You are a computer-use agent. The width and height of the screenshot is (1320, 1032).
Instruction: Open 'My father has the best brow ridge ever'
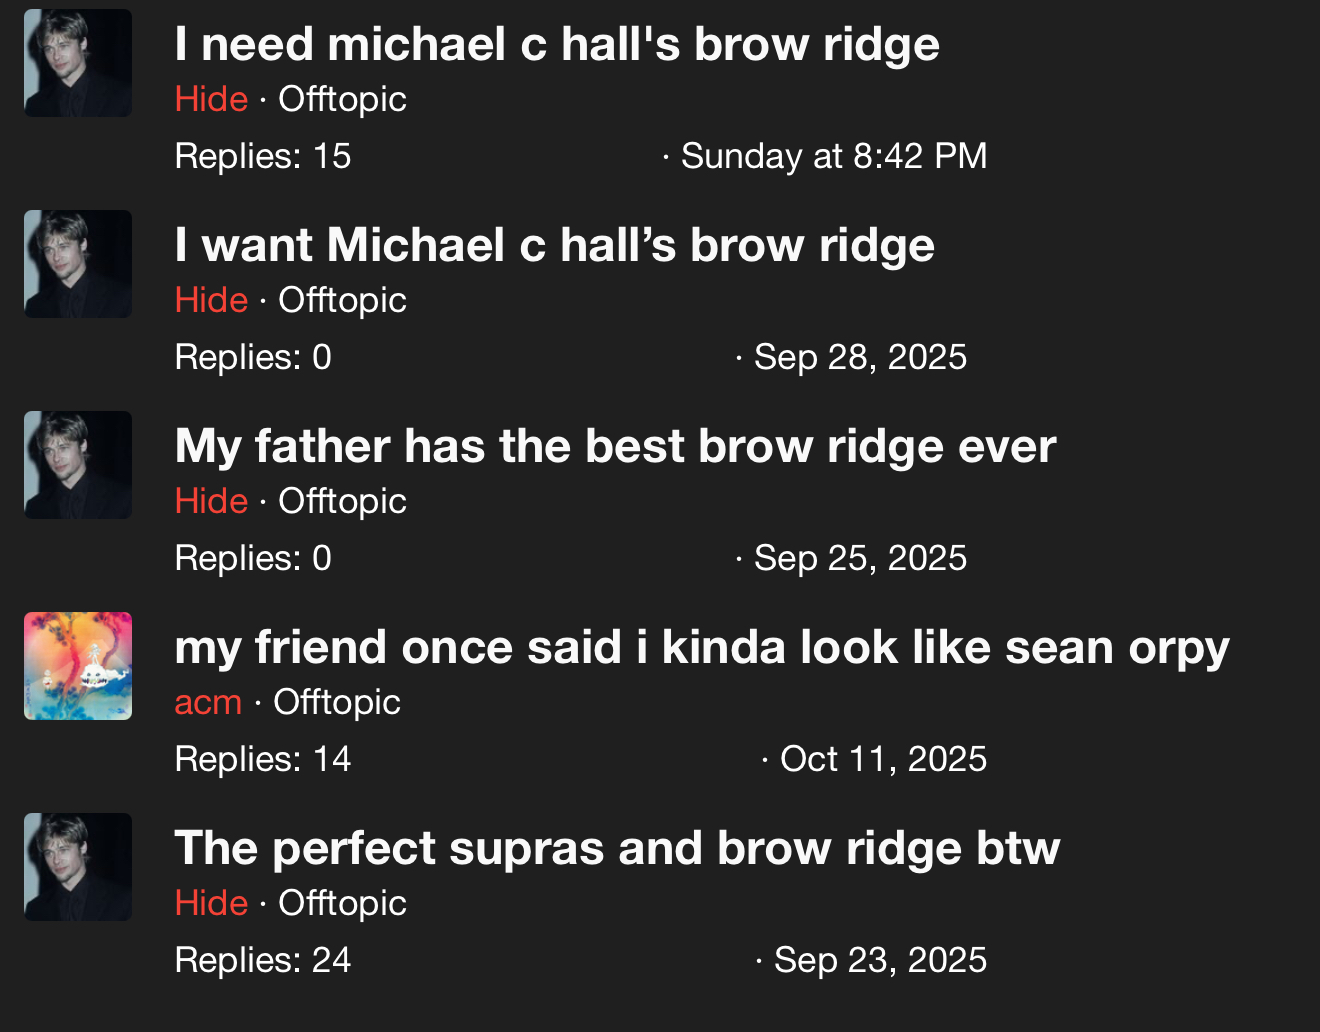[x=614, y=446]
